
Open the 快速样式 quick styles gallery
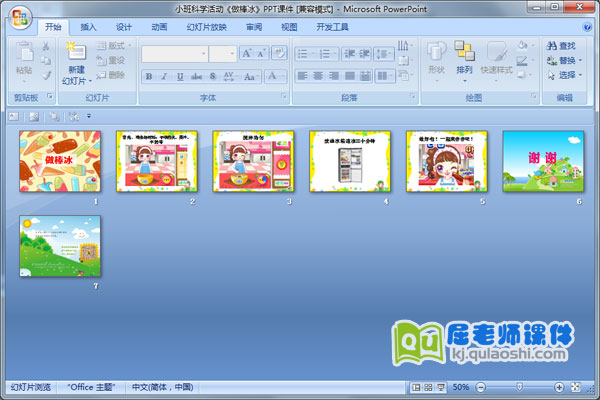pos(496,61)
